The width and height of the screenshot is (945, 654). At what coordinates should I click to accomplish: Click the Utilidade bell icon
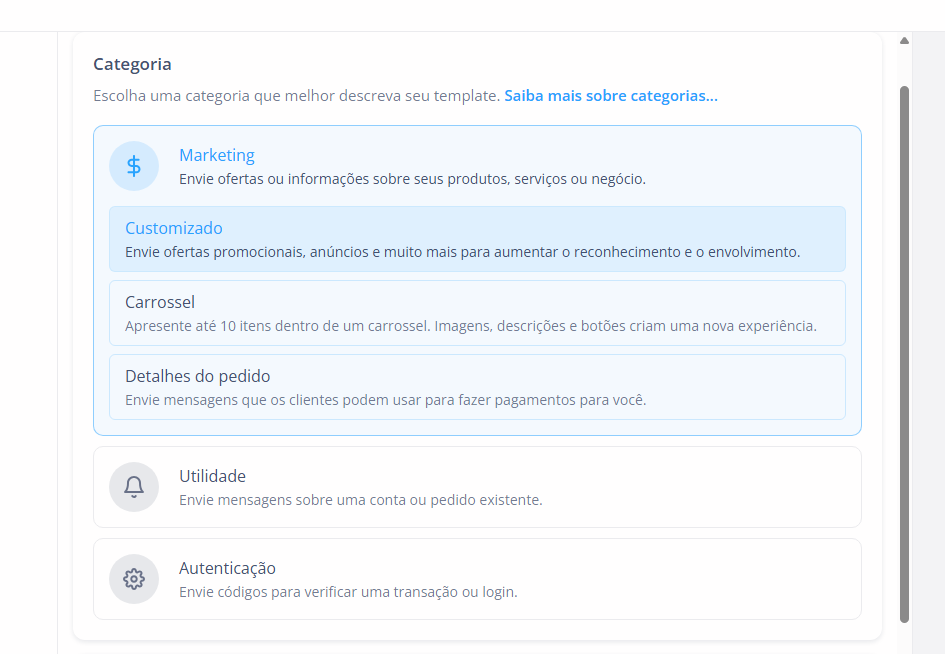pyautogui.click(x=134, y=487)
